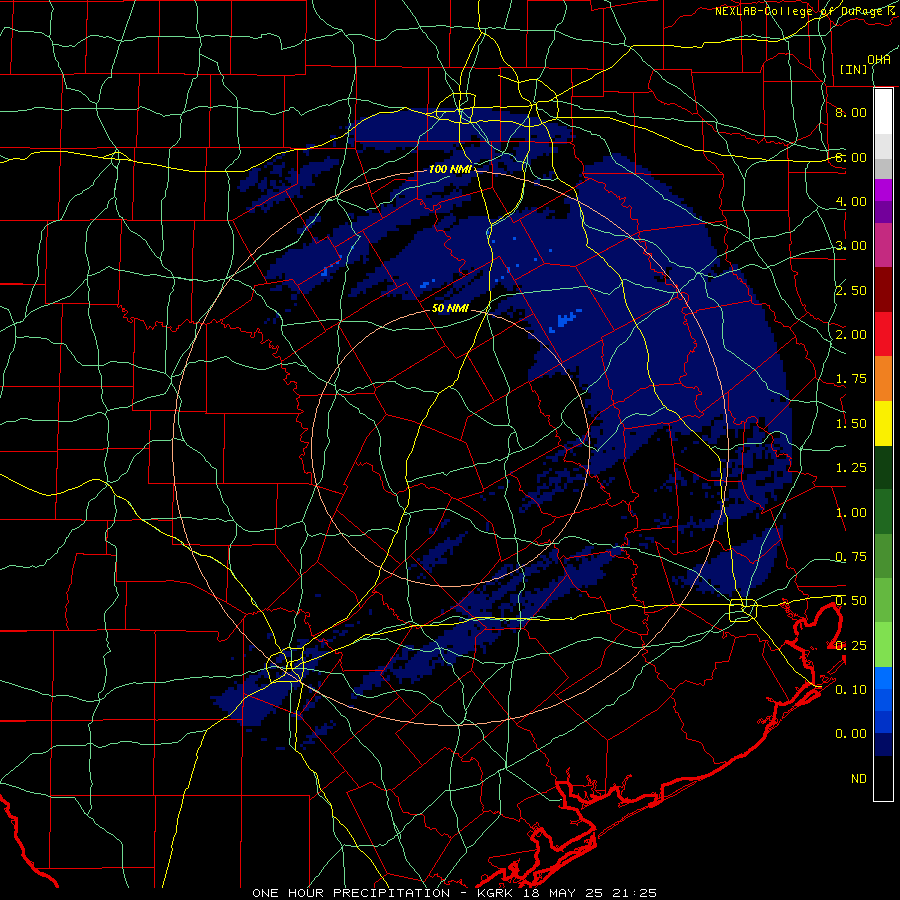Click the '1.75' legend value
This screenshot has width=900, height=900.
851,379
